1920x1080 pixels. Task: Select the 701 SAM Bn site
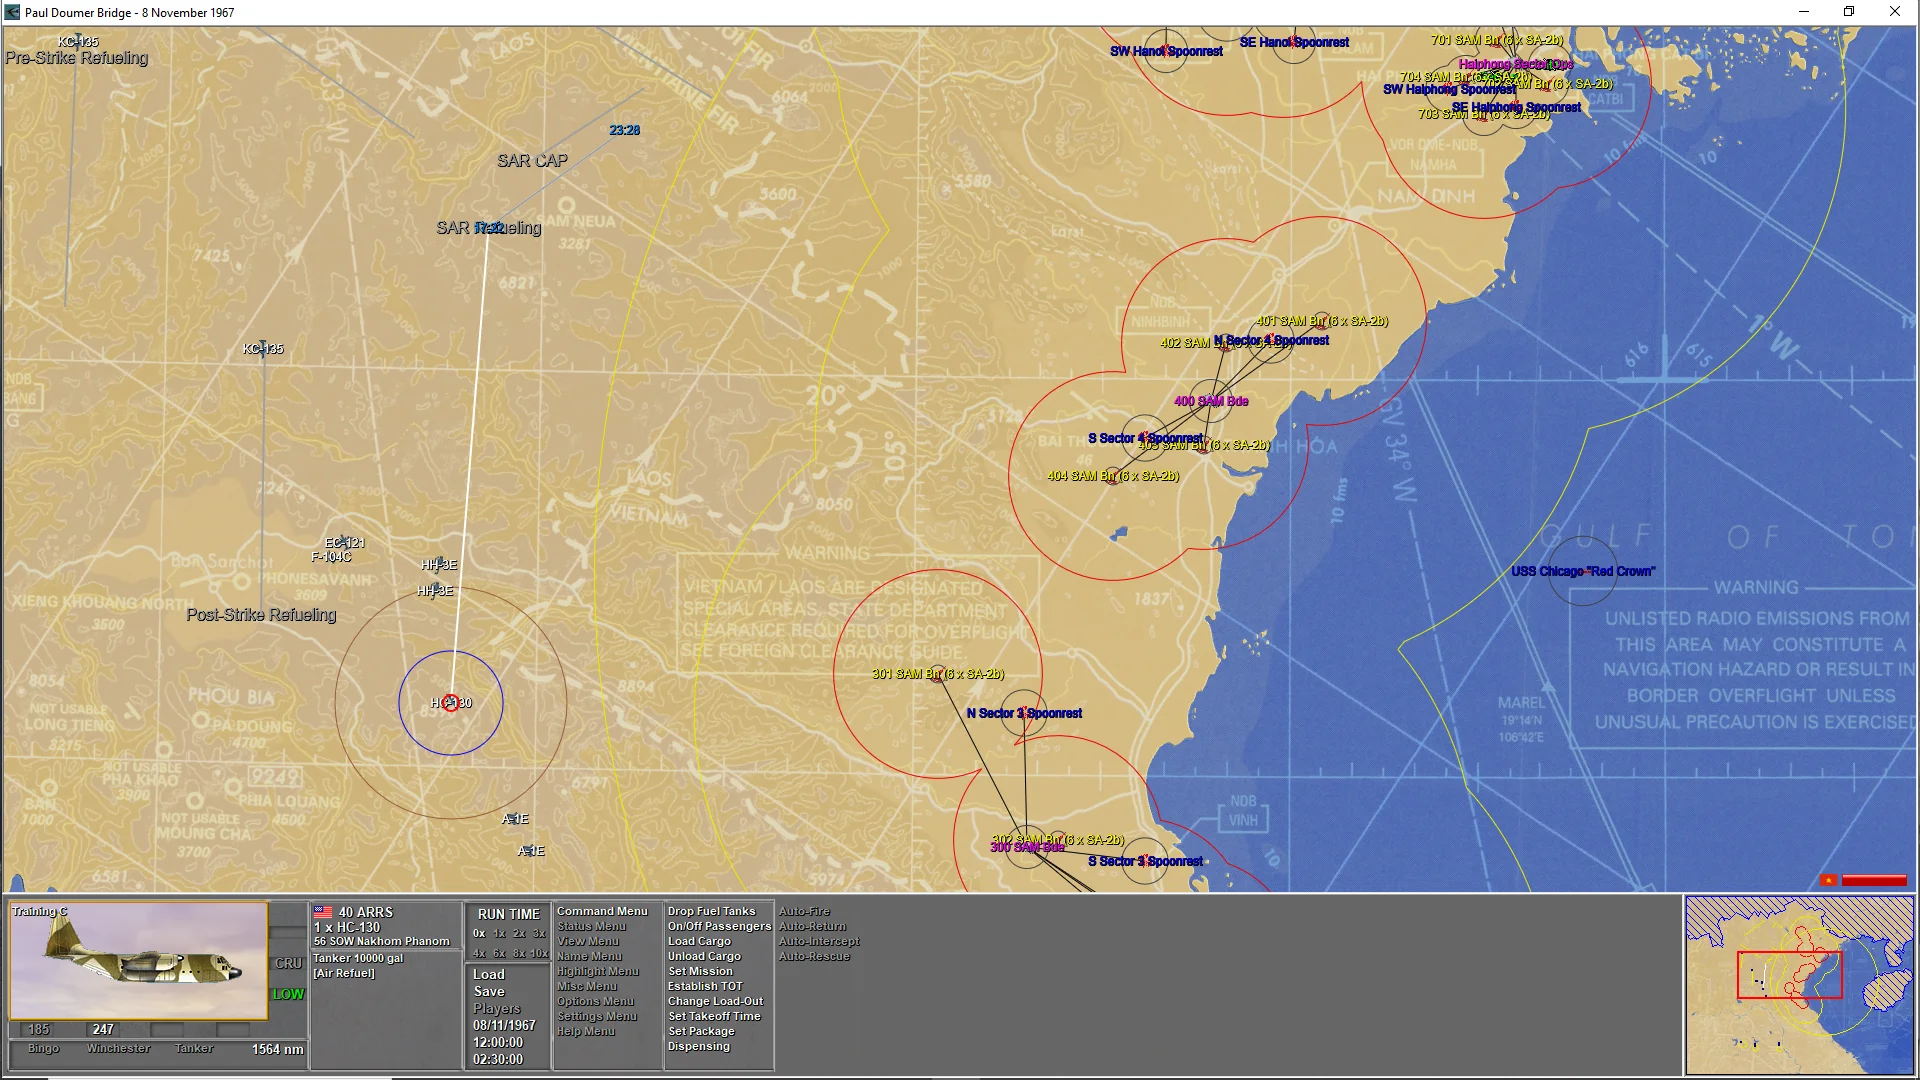(x=1496, y=40)
